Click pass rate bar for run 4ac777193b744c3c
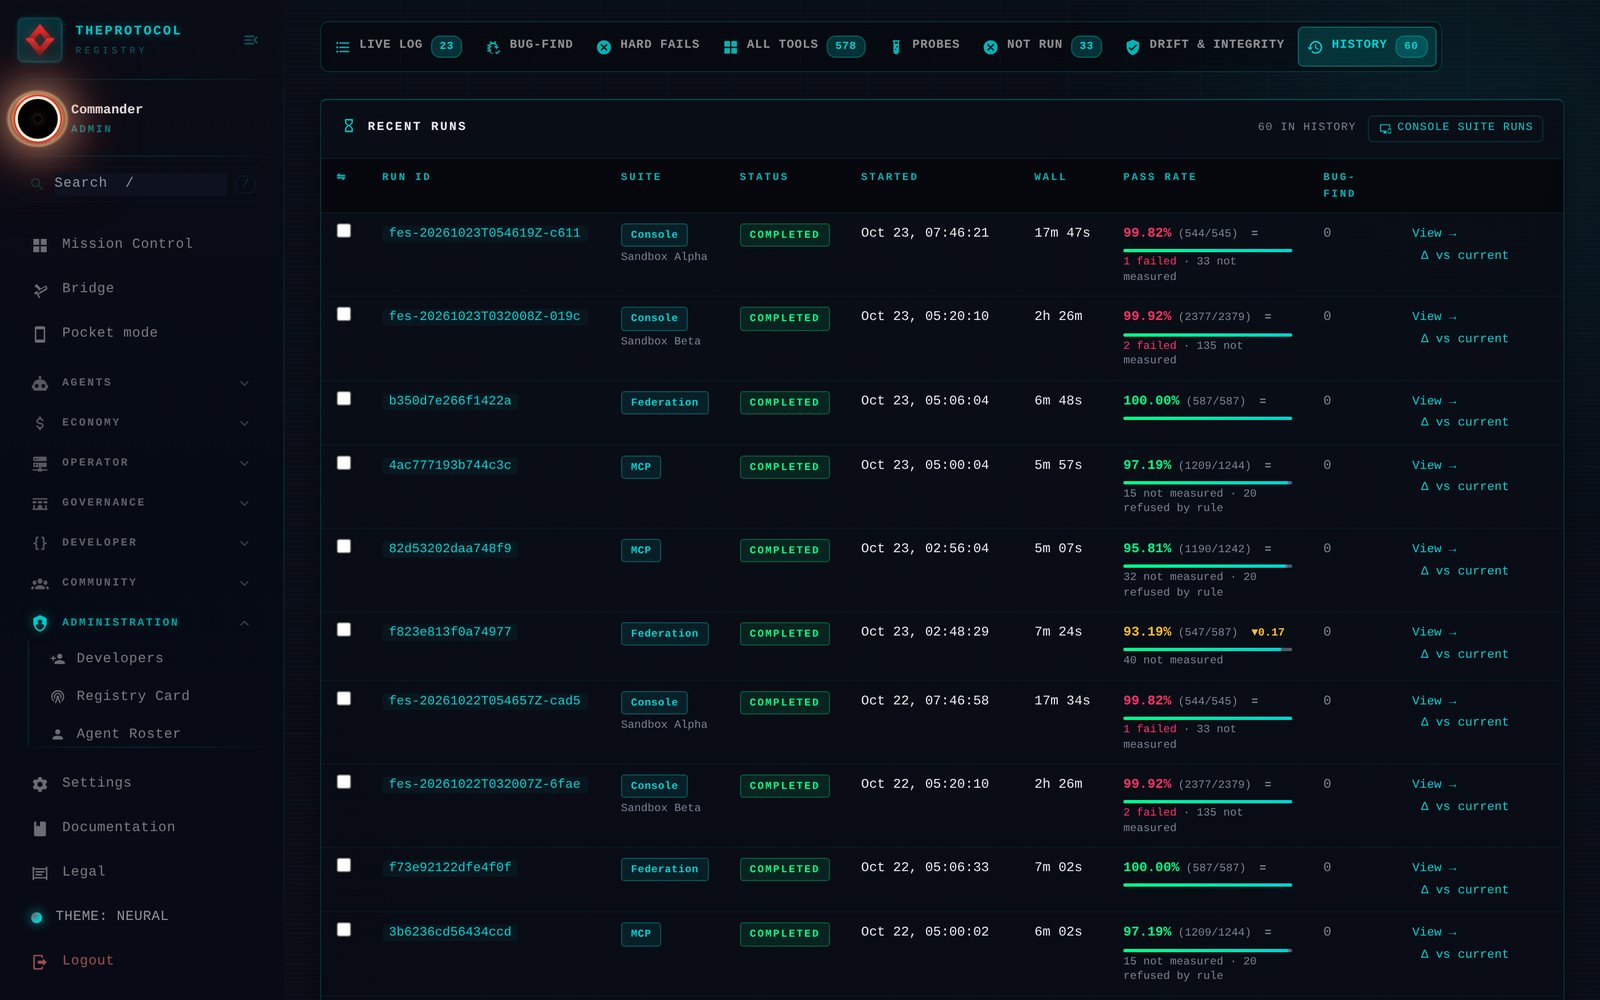1600x1000 pixels. [x=1207, y=483]
